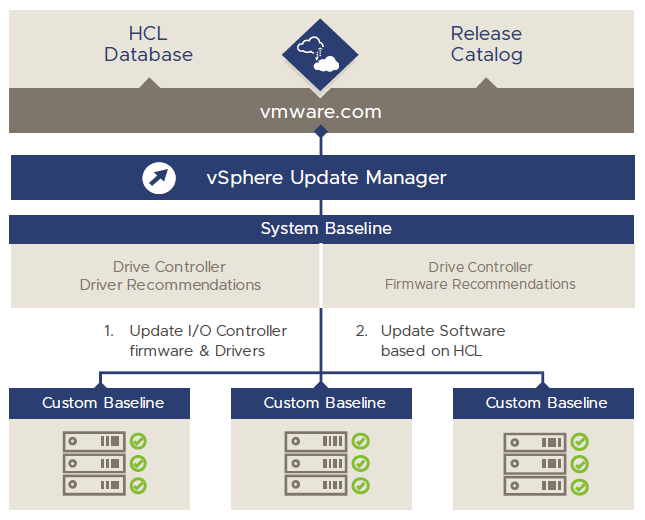The width and height of the screenshot is (645, 520).
Task: Click bottom green checkmark in right Custom Baseline
Action: pyautogui.click(x=580, y=487)
